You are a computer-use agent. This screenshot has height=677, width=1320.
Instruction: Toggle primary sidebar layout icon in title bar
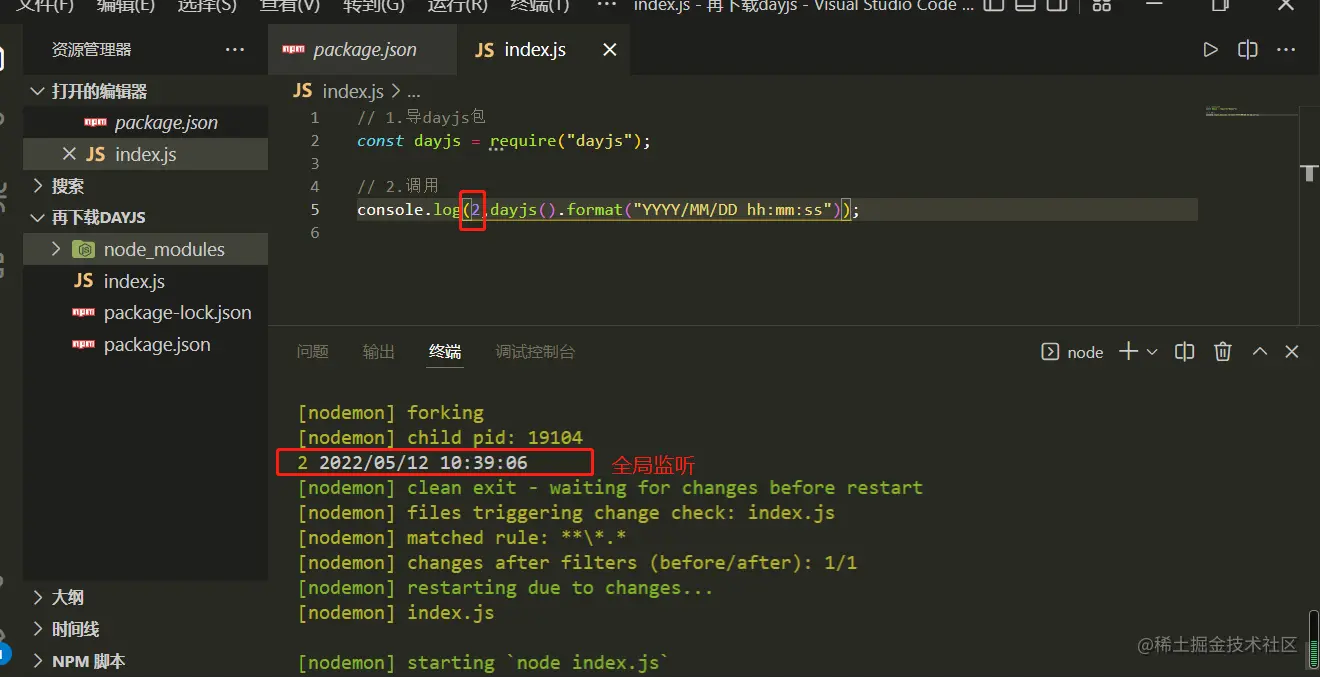[x=992, y=5]
